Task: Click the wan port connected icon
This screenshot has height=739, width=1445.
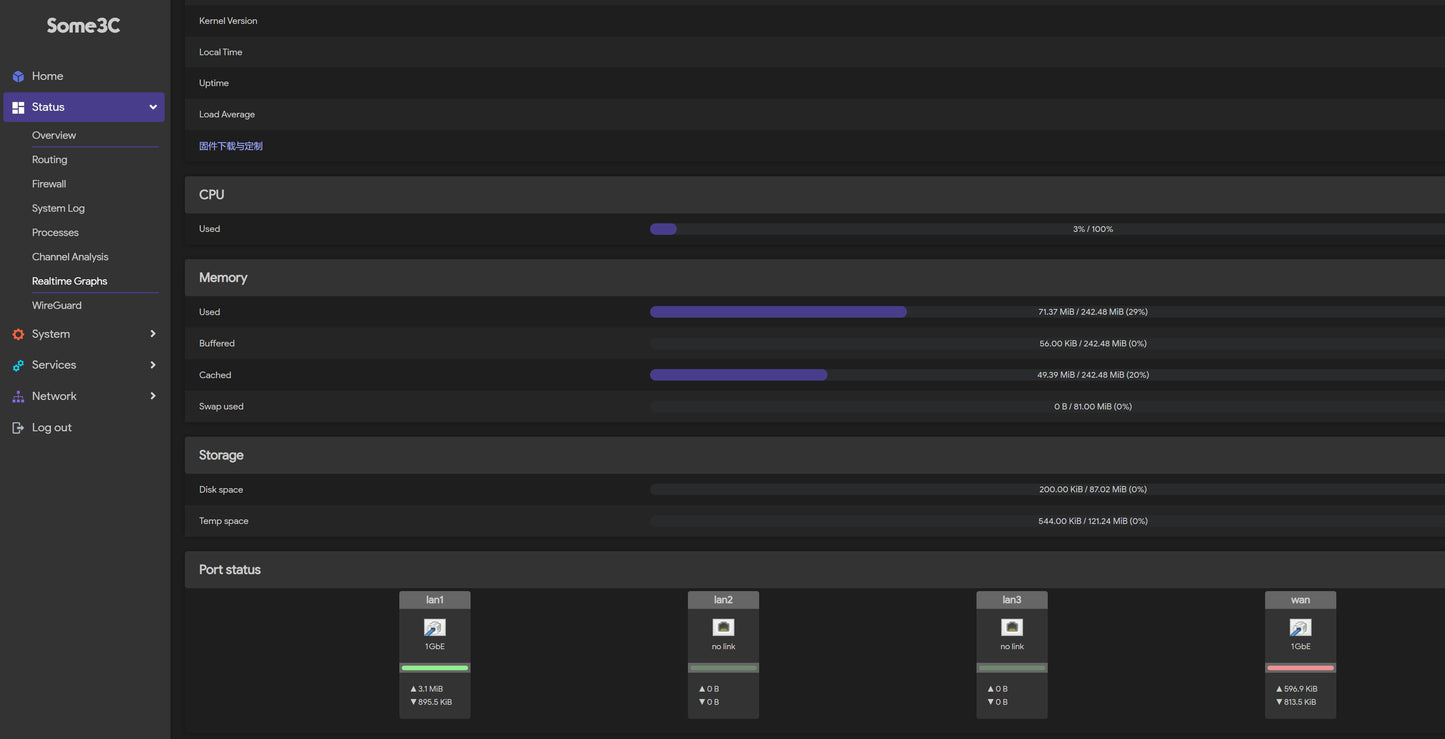Action: coord(1300,628)
